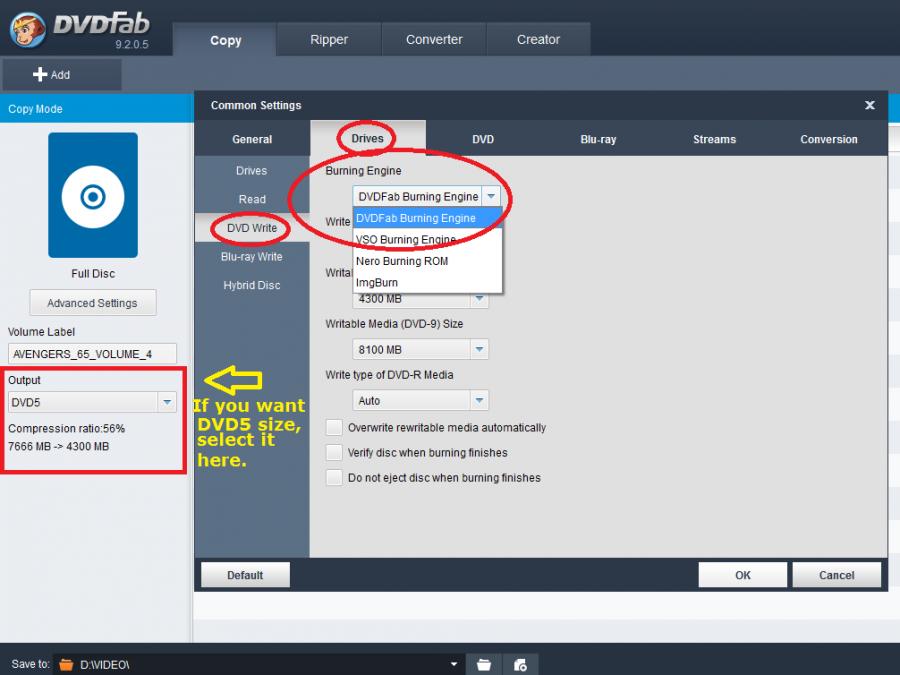Enable Overwrite rewritable media automatically
900x675 pixels.
click(334, 428)
